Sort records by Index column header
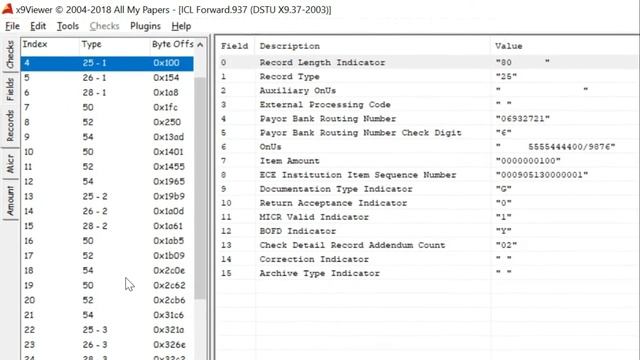Viewport: 640px width, 360px height. coord(49,44)
